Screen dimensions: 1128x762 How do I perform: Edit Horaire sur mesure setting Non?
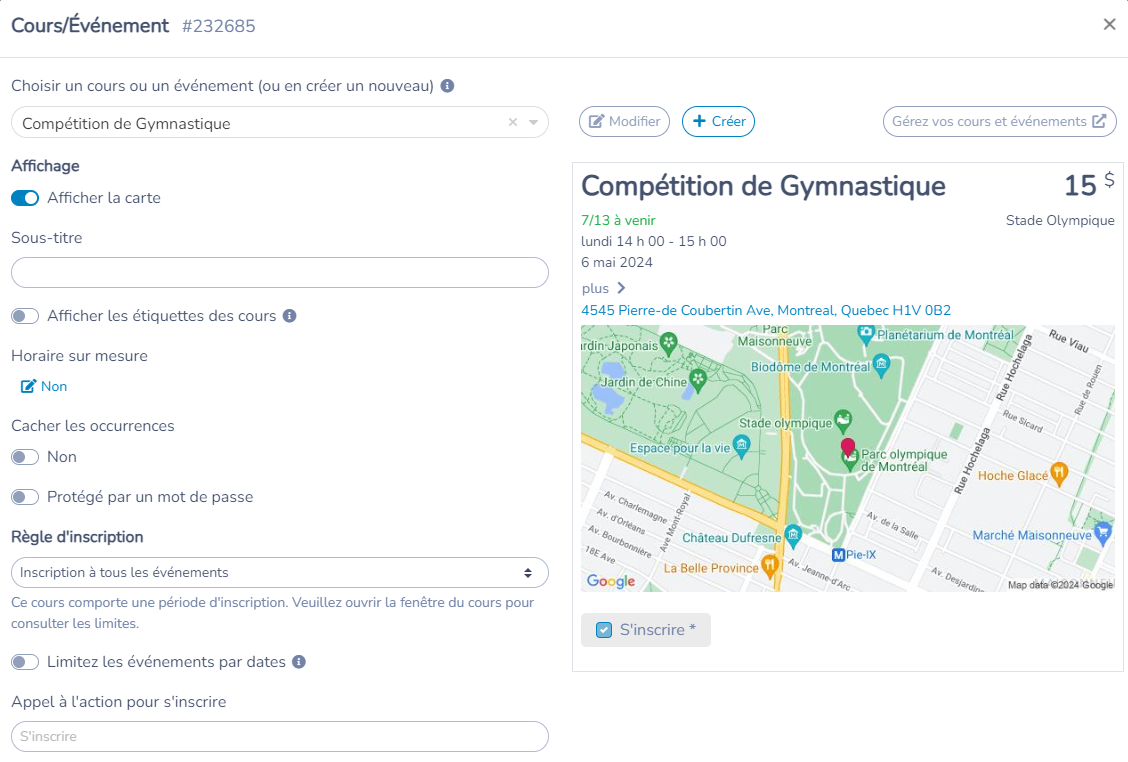(44, 386)
